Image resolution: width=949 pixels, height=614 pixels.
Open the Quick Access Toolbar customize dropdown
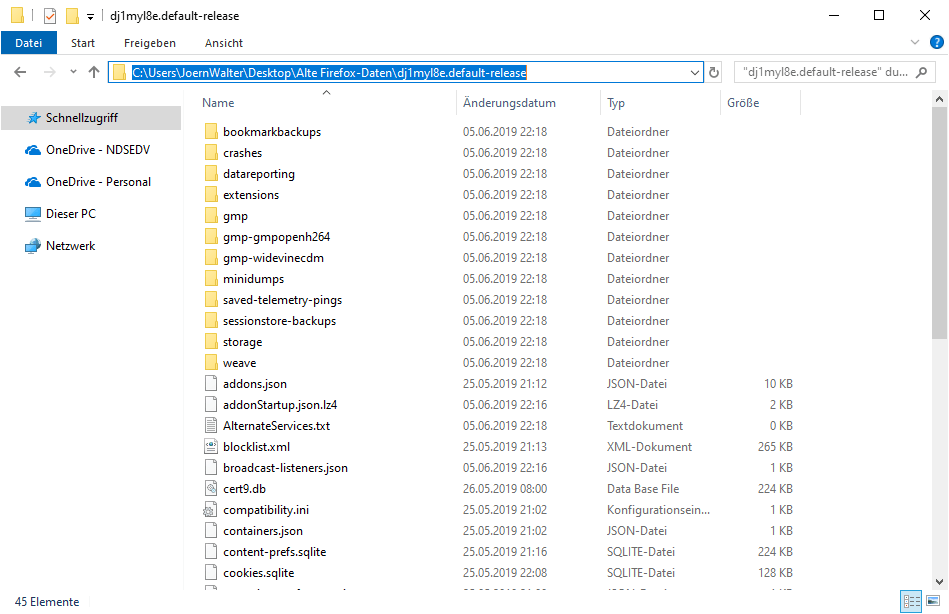click(x=90, y=16)
